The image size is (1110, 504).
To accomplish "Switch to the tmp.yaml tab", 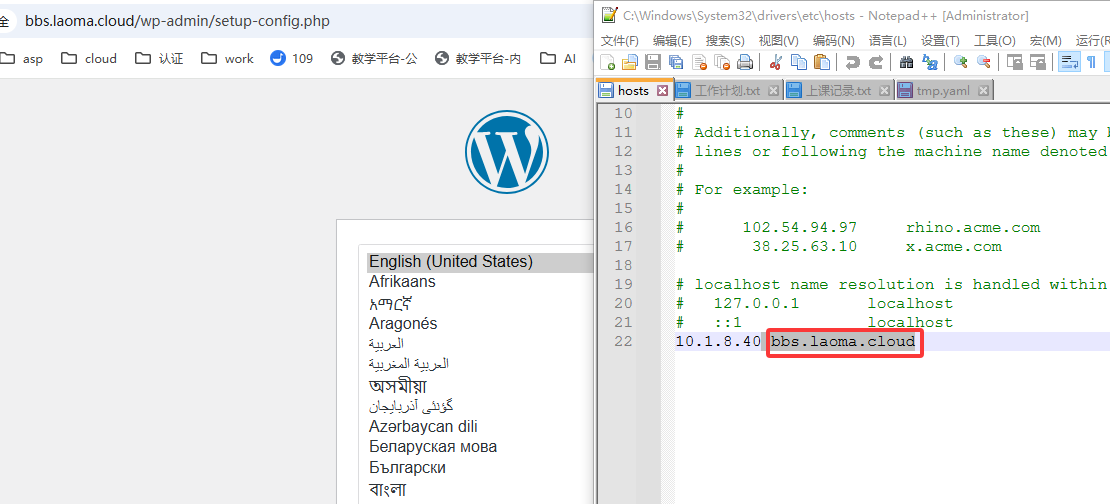I will pos(945,91).
